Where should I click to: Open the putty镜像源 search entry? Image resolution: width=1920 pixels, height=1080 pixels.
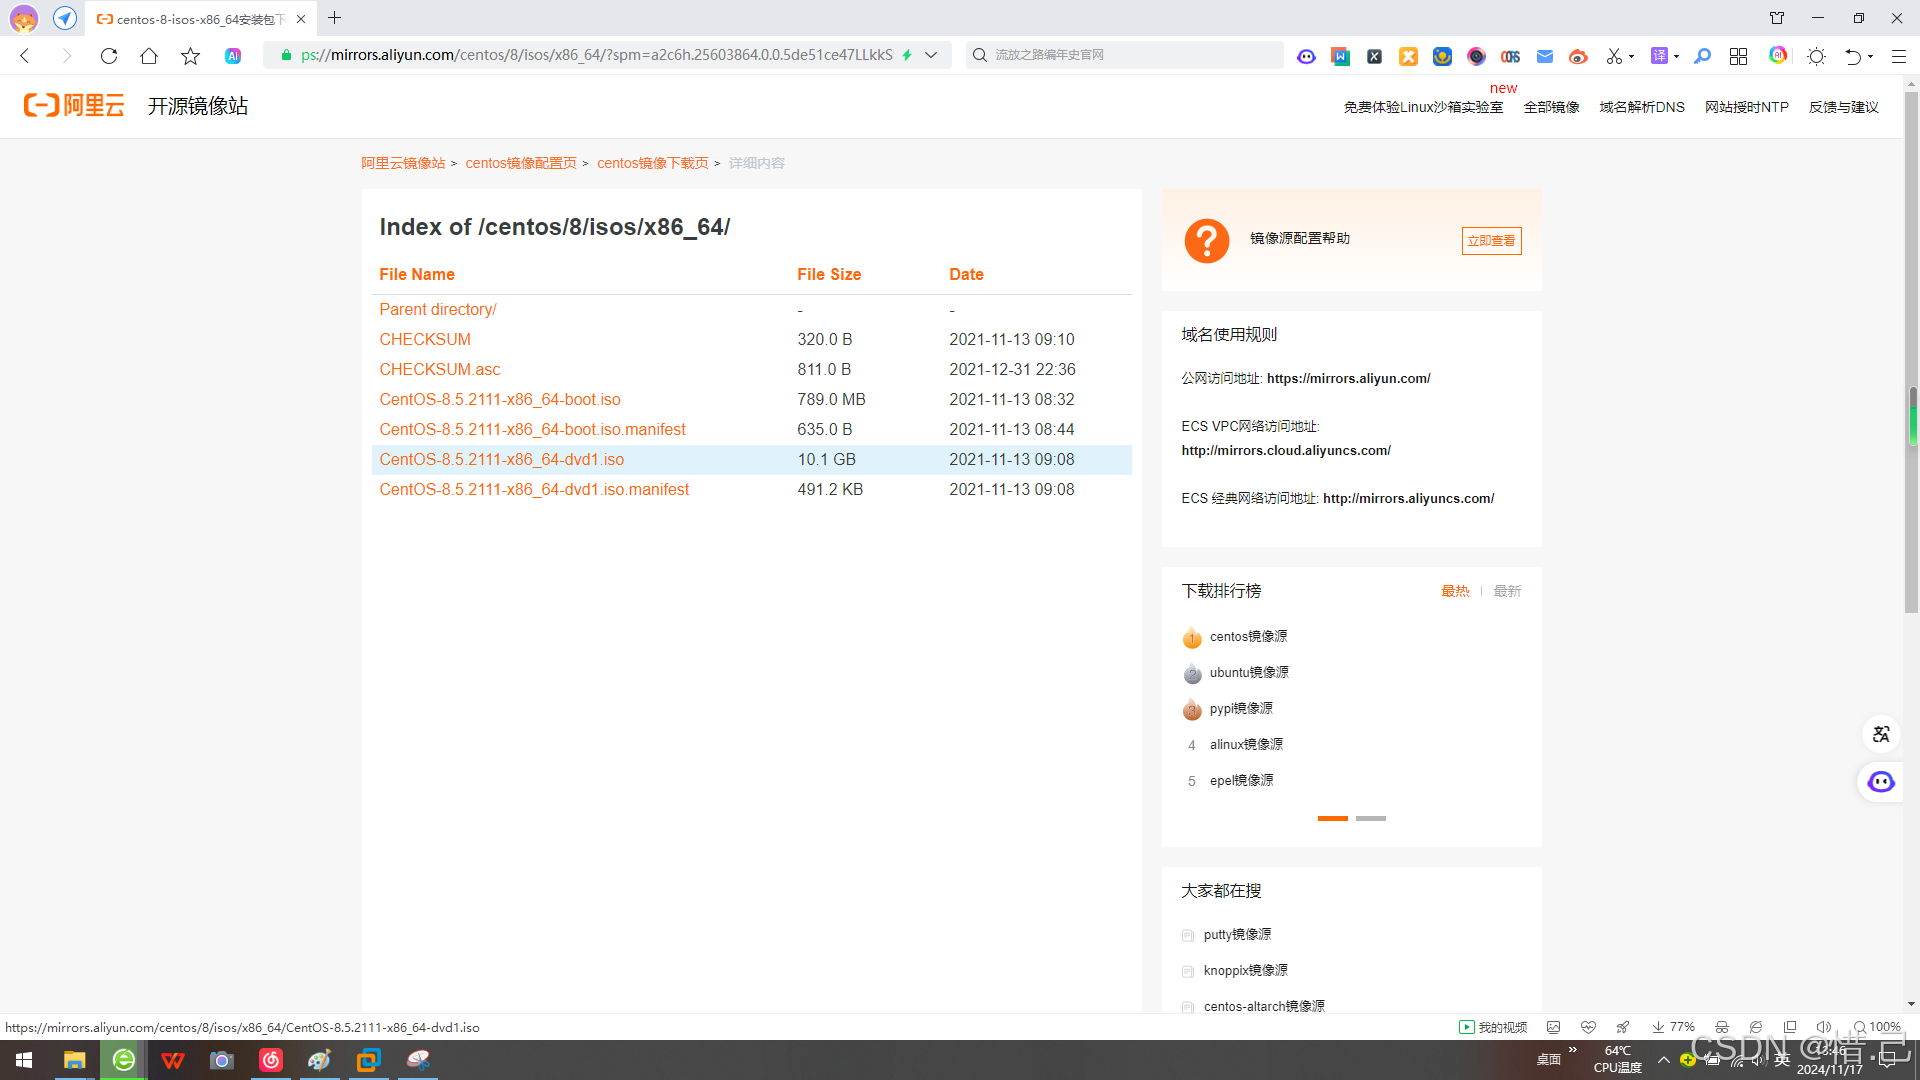point(1237,934)
